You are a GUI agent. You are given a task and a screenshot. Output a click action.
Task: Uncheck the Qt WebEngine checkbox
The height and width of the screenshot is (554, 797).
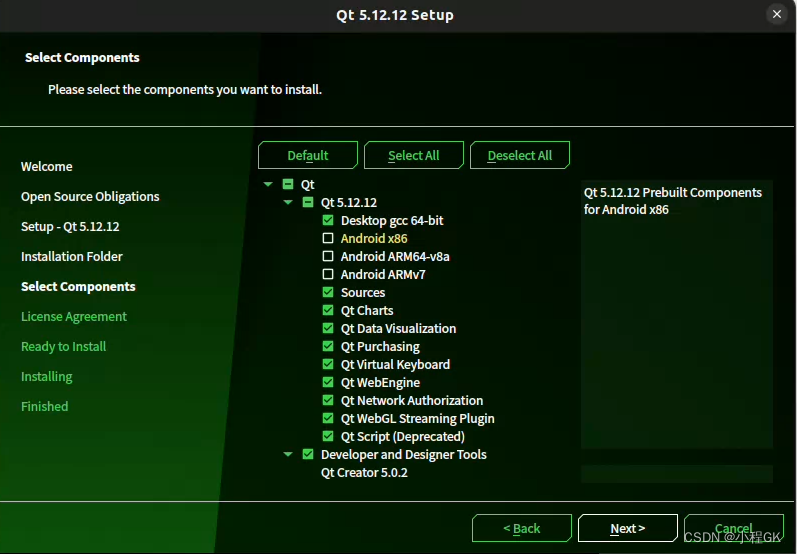point(328,382)
